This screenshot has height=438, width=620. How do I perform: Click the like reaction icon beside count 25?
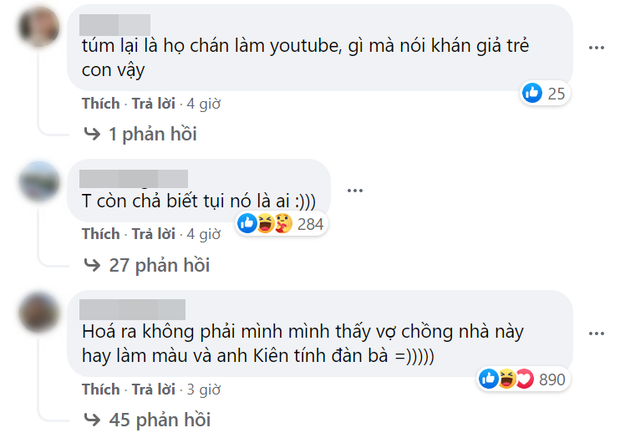point(531,94)
